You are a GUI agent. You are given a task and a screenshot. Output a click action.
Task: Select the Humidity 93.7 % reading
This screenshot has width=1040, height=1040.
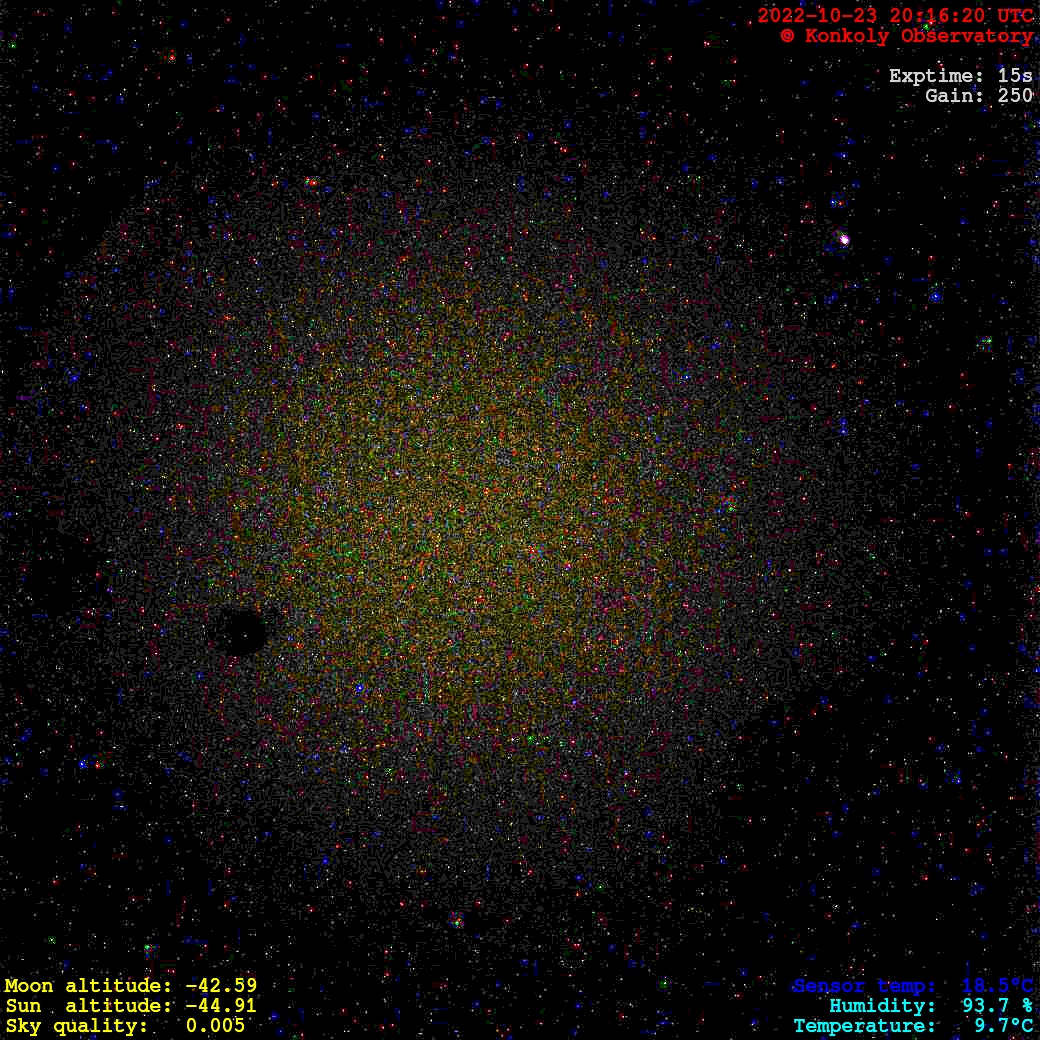(x=930, y=1006)
